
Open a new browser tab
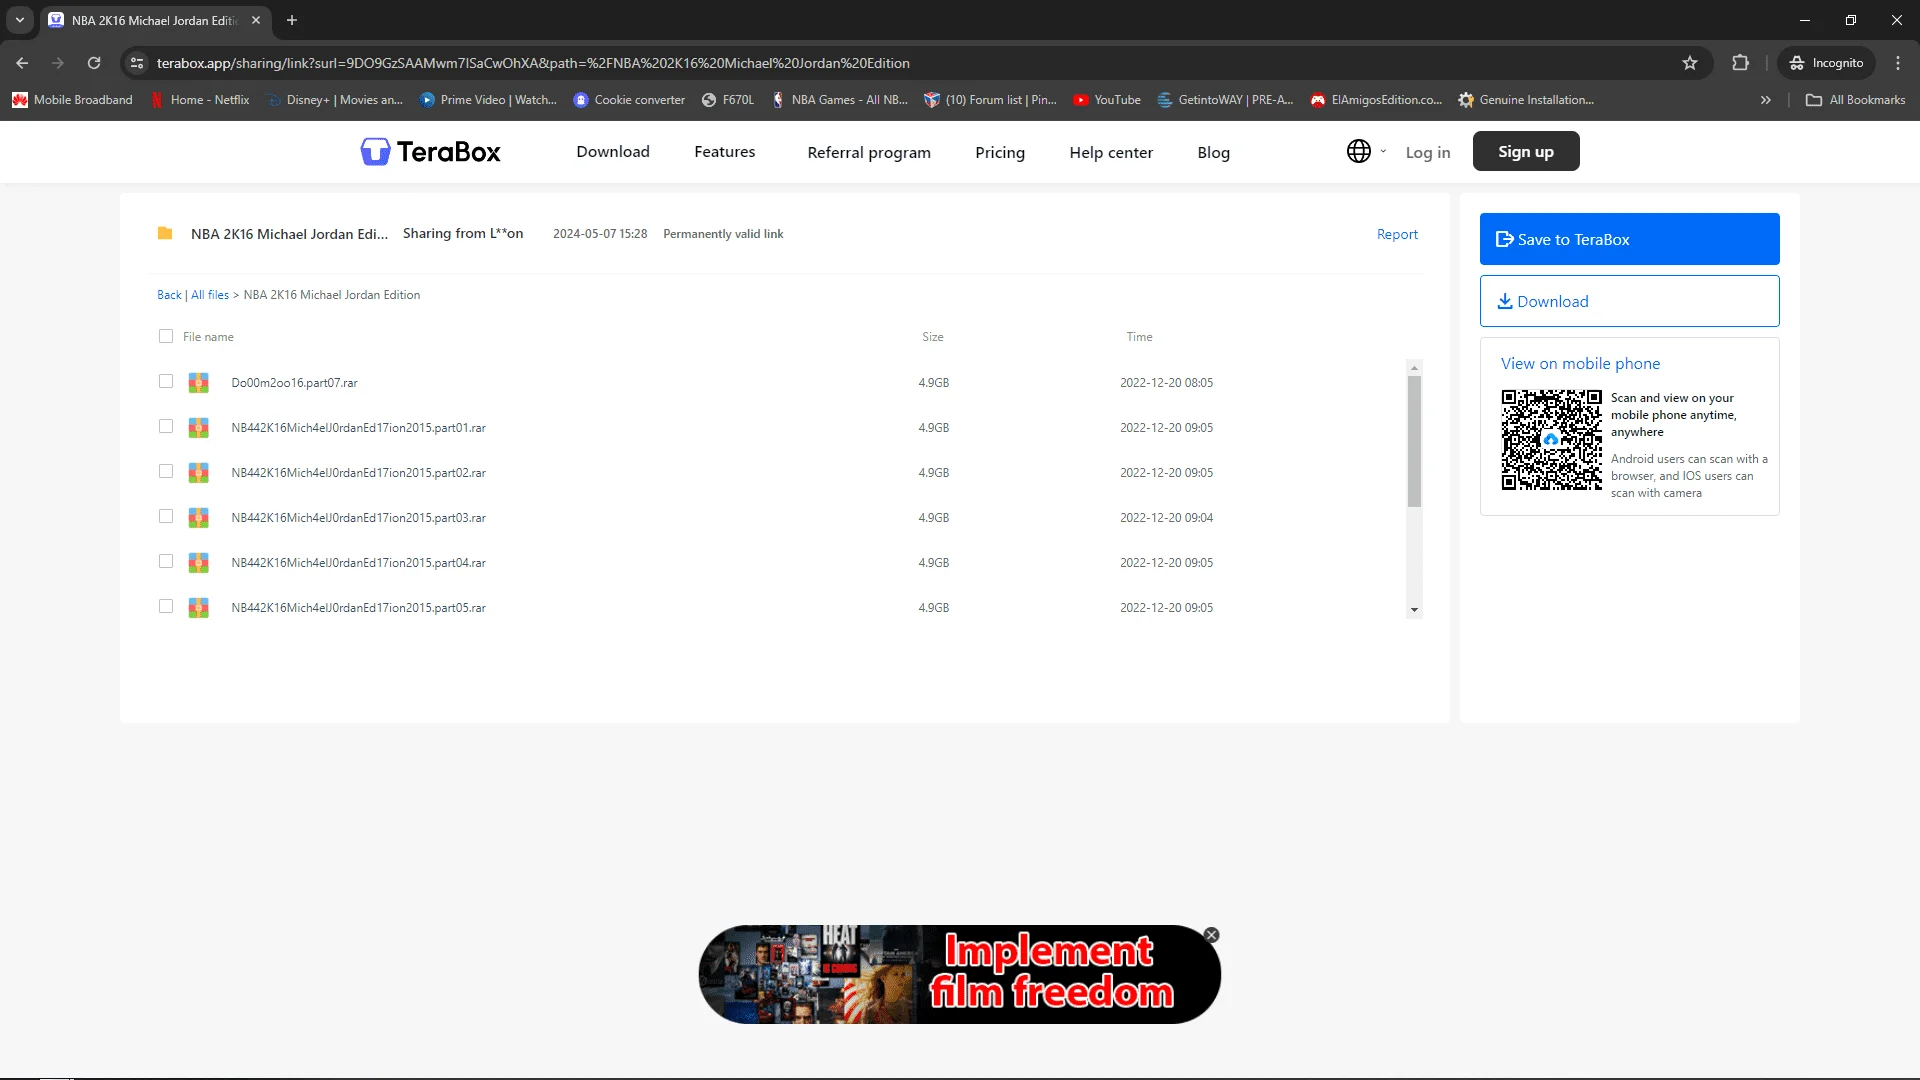coord(292,20)
